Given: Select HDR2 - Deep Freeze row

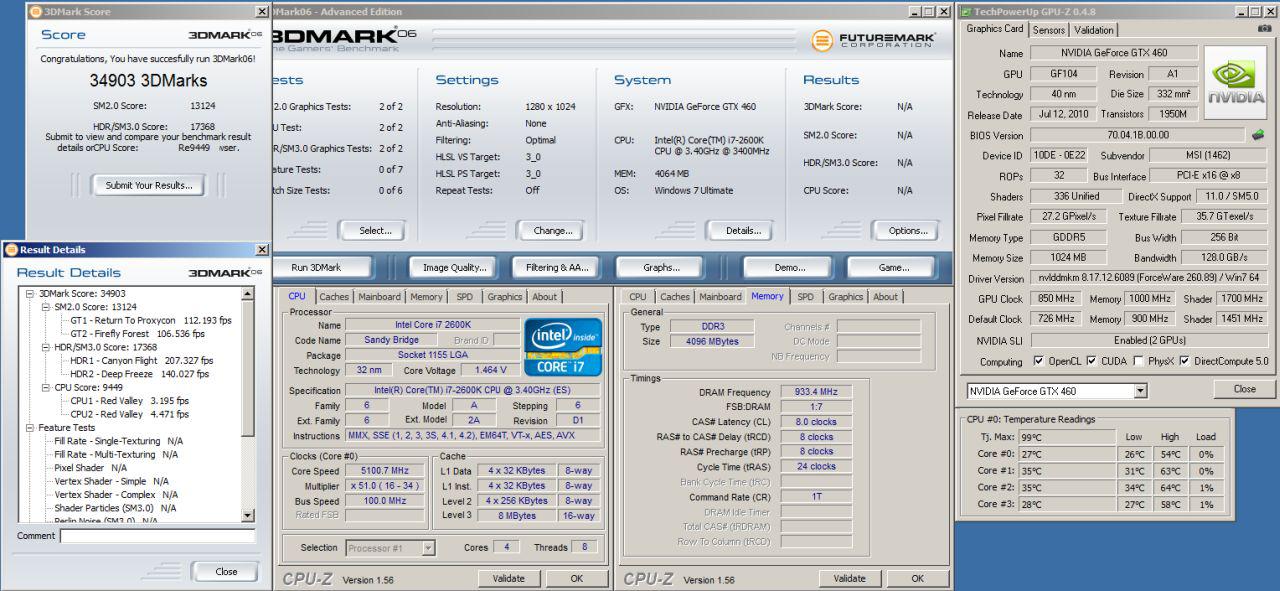Looking at the screenshot, I should (x=139, y=374).
